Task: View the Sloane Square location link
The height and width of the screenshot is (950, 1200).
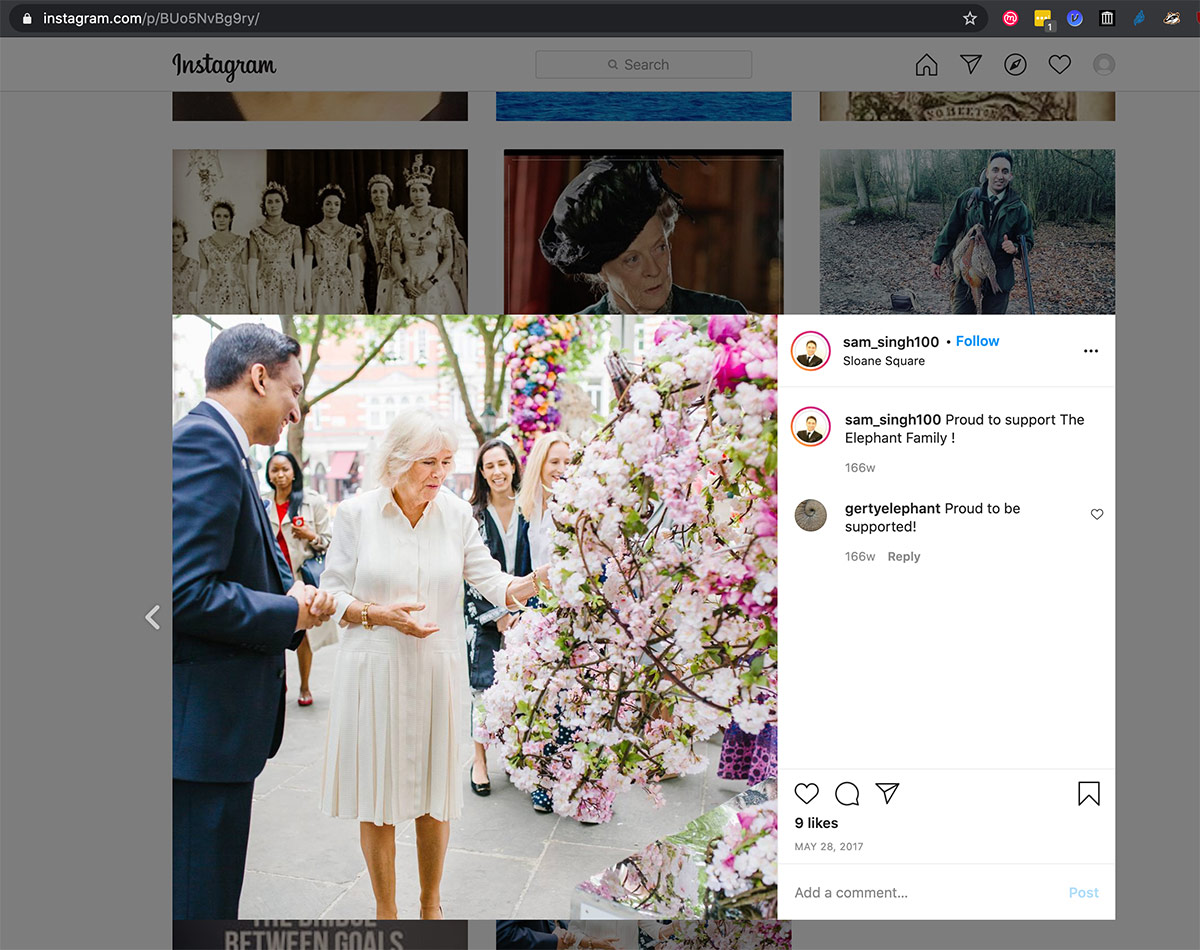Action: (x=884, y=361)
